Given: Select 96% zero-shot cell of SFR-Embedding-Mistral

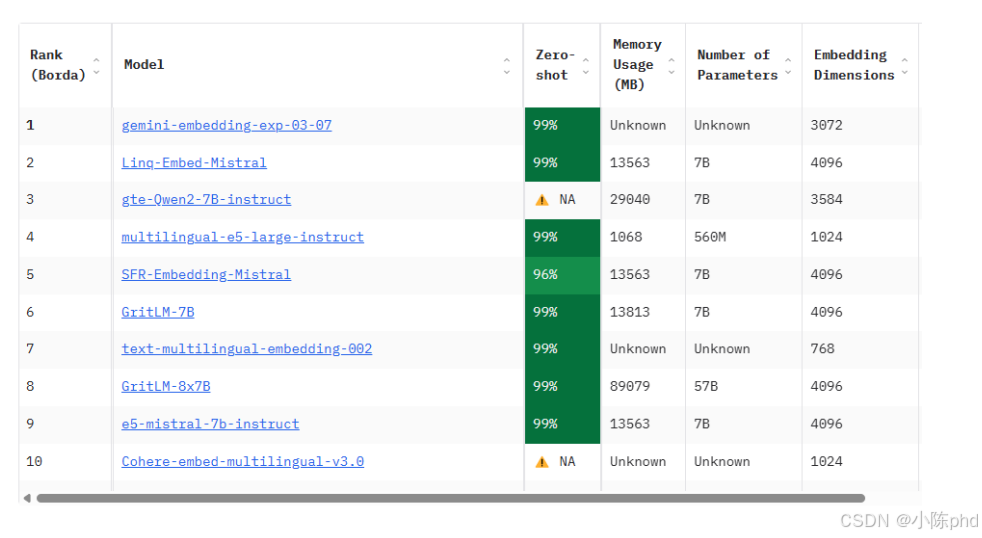Looking at the screenshot, I should (x=562, y=275).
